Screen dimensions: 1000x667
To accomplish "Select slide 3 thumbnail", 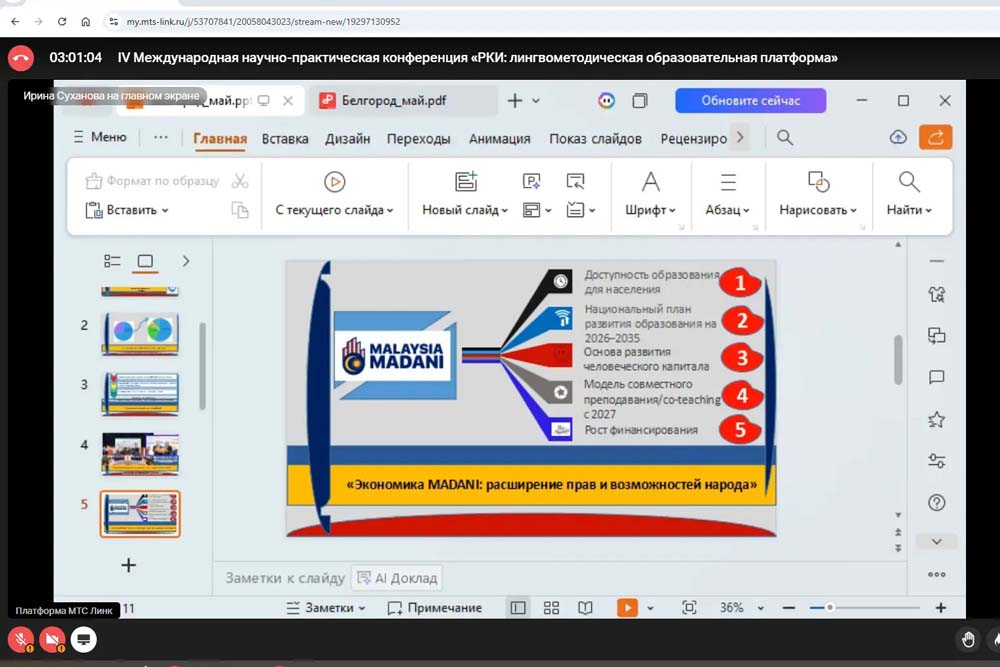I will [x=140, y=393].
